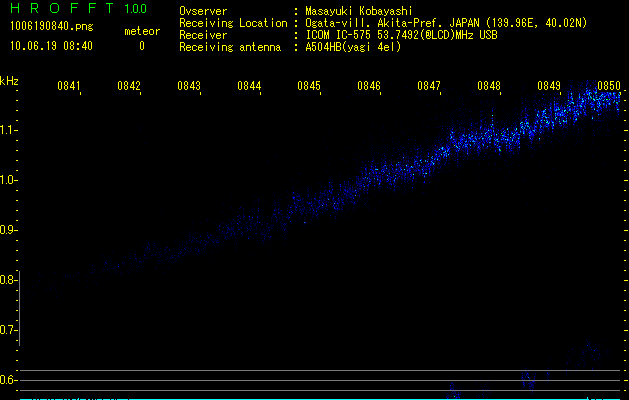The height and width of the screenshot is (400, 629).
Task: Click the 0841 time marker
Action: (x=69, y=86)
